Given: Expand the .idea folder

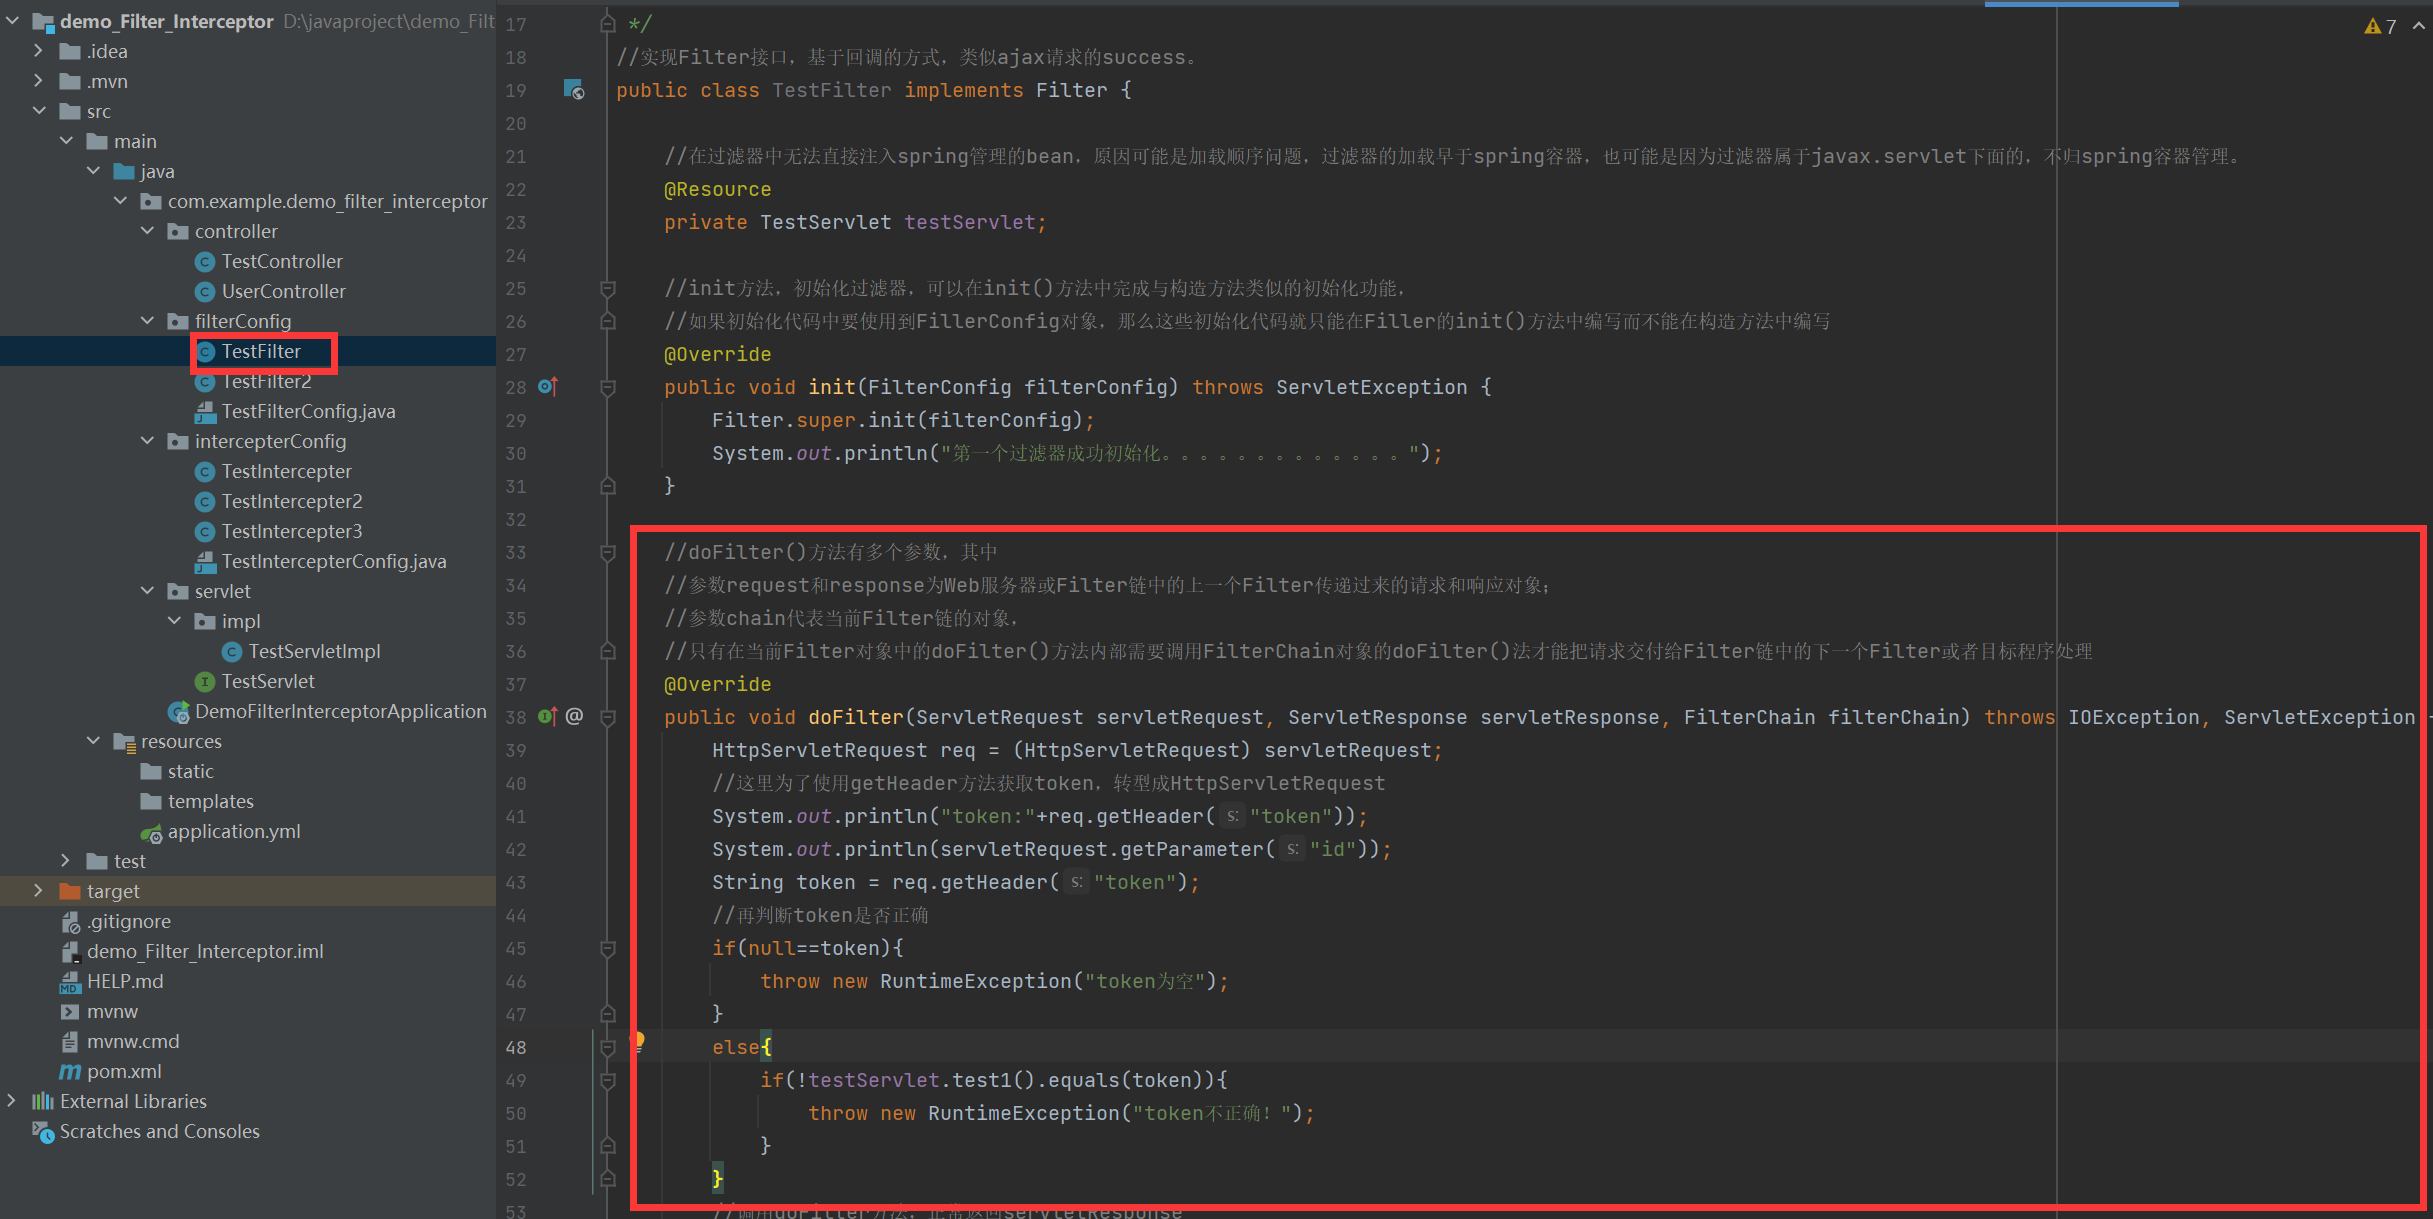Looking at the screenshot, I should coord(38,50).
